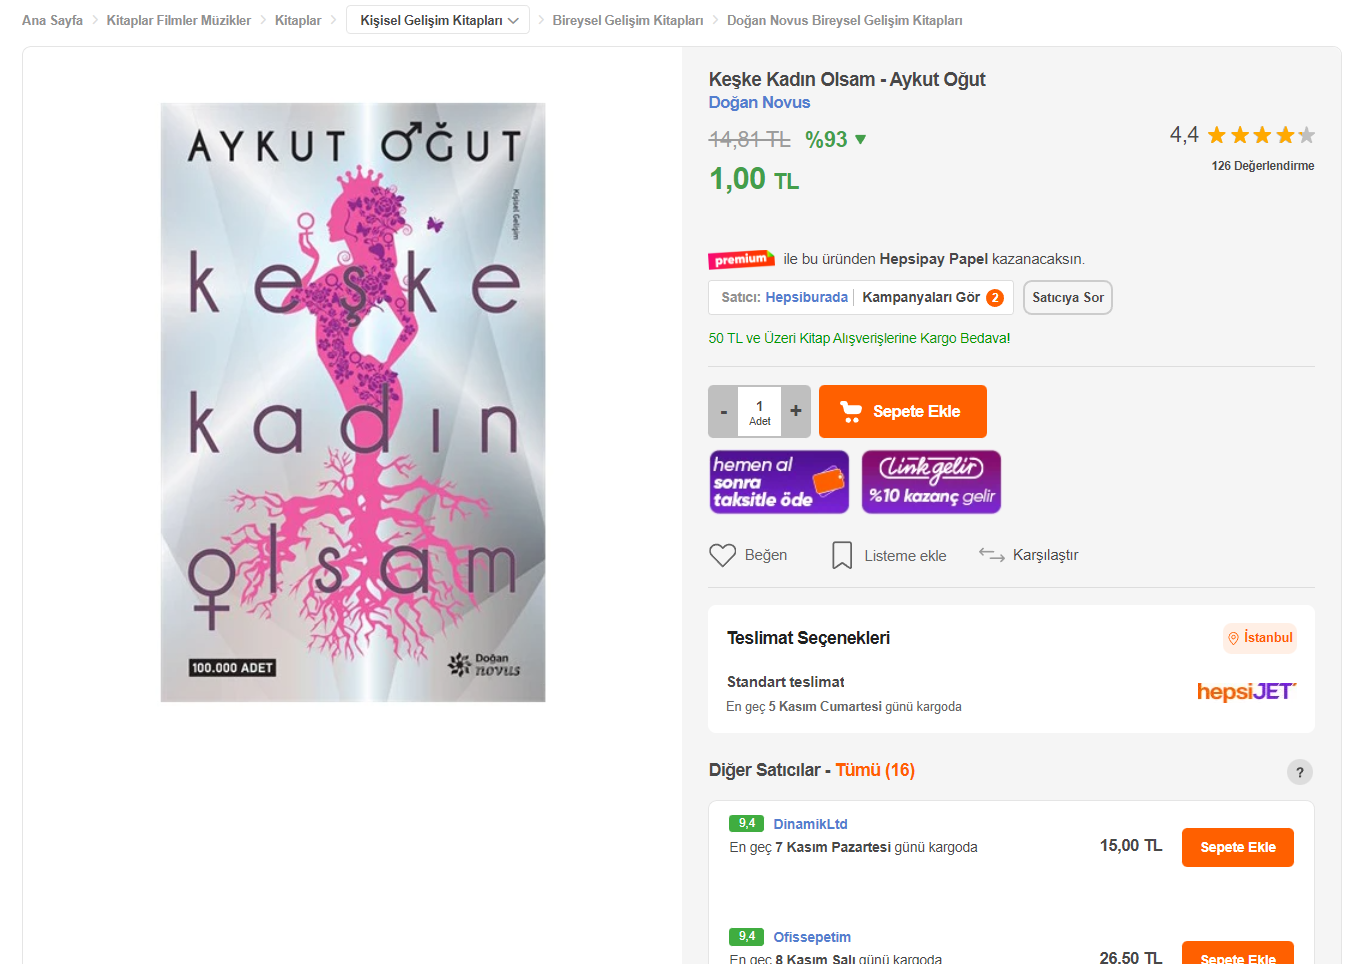The width and height of the screenshot is (1366, 964).
Task: Open Kampanyaları Gör campaigns list
Action: [x=932, y=297]
